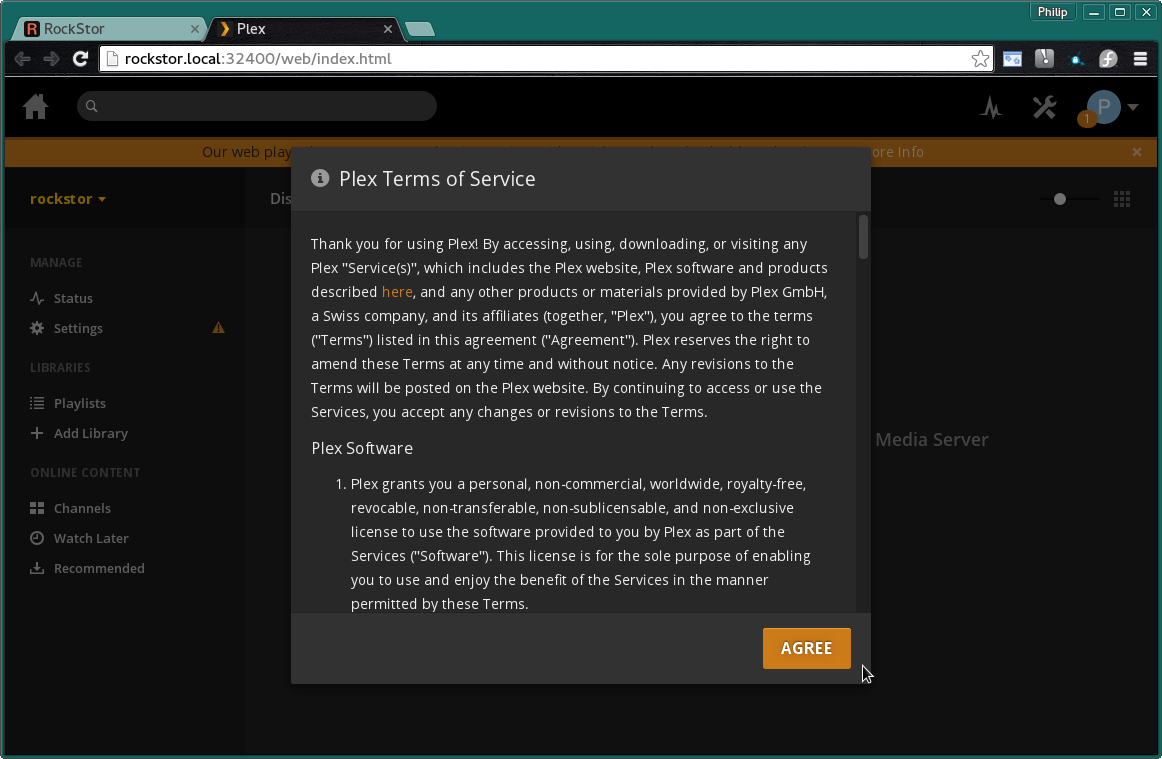Viewport: 1162px width, 759px height.
Task: Open the Chrome hamburger menu
Action: (1141, 59)
